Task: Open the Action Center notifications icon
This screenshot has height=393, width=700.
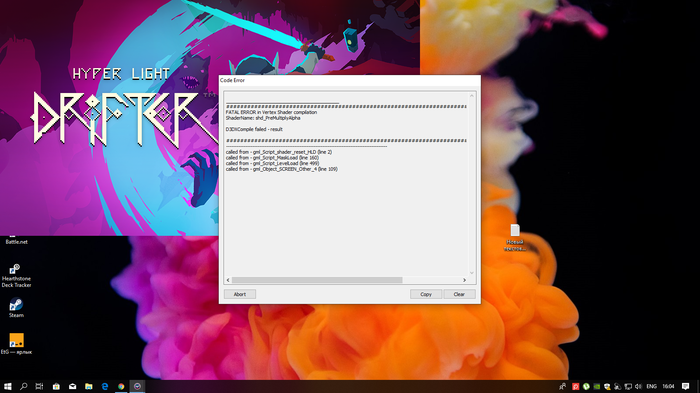Action: tap(686, 386)
